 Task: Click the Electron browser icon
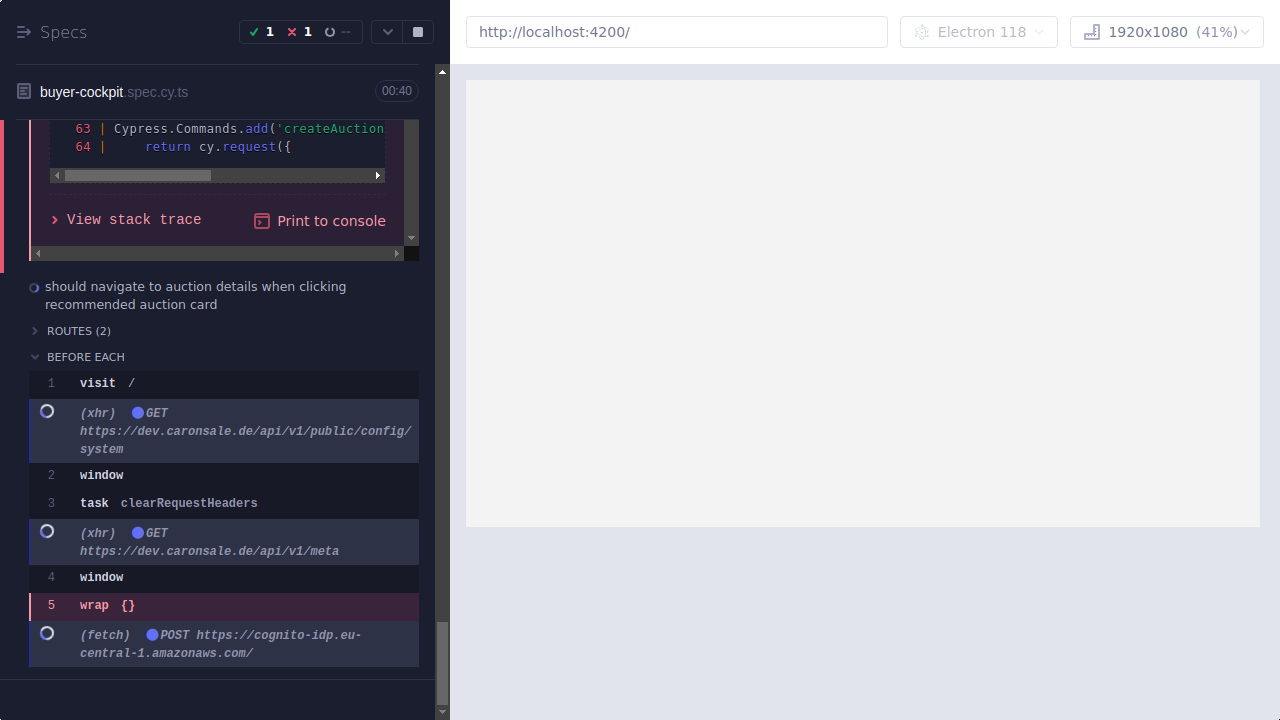tap(921, 32)
